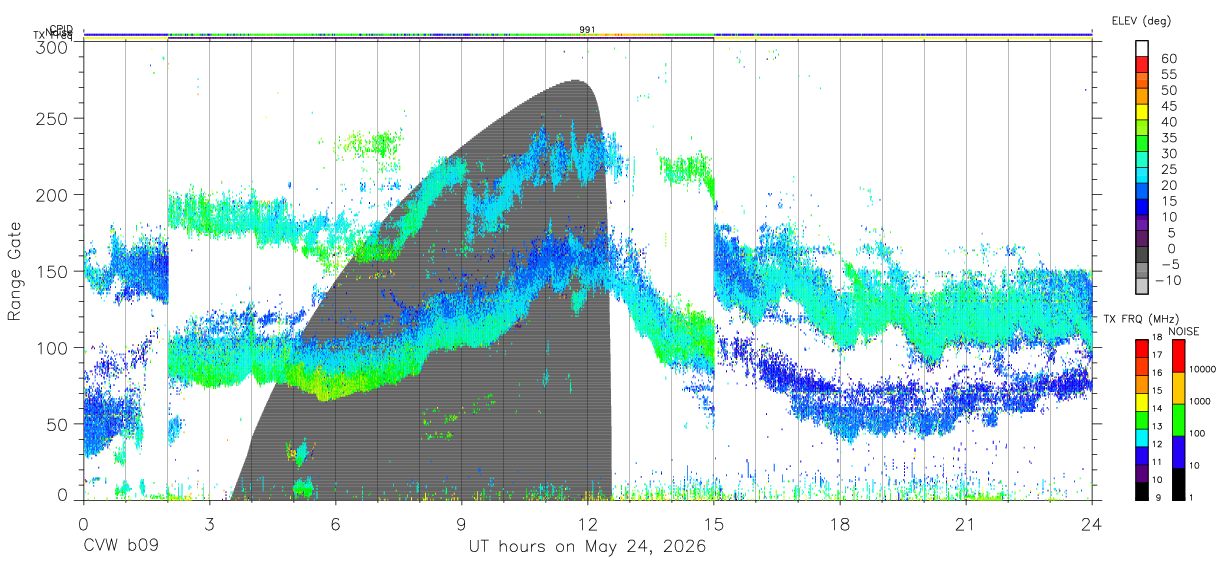The height and width of the screenshot is (567, 1228).
Task: Click the "CVW b09" radar beam label
Action: pos(121,547)
